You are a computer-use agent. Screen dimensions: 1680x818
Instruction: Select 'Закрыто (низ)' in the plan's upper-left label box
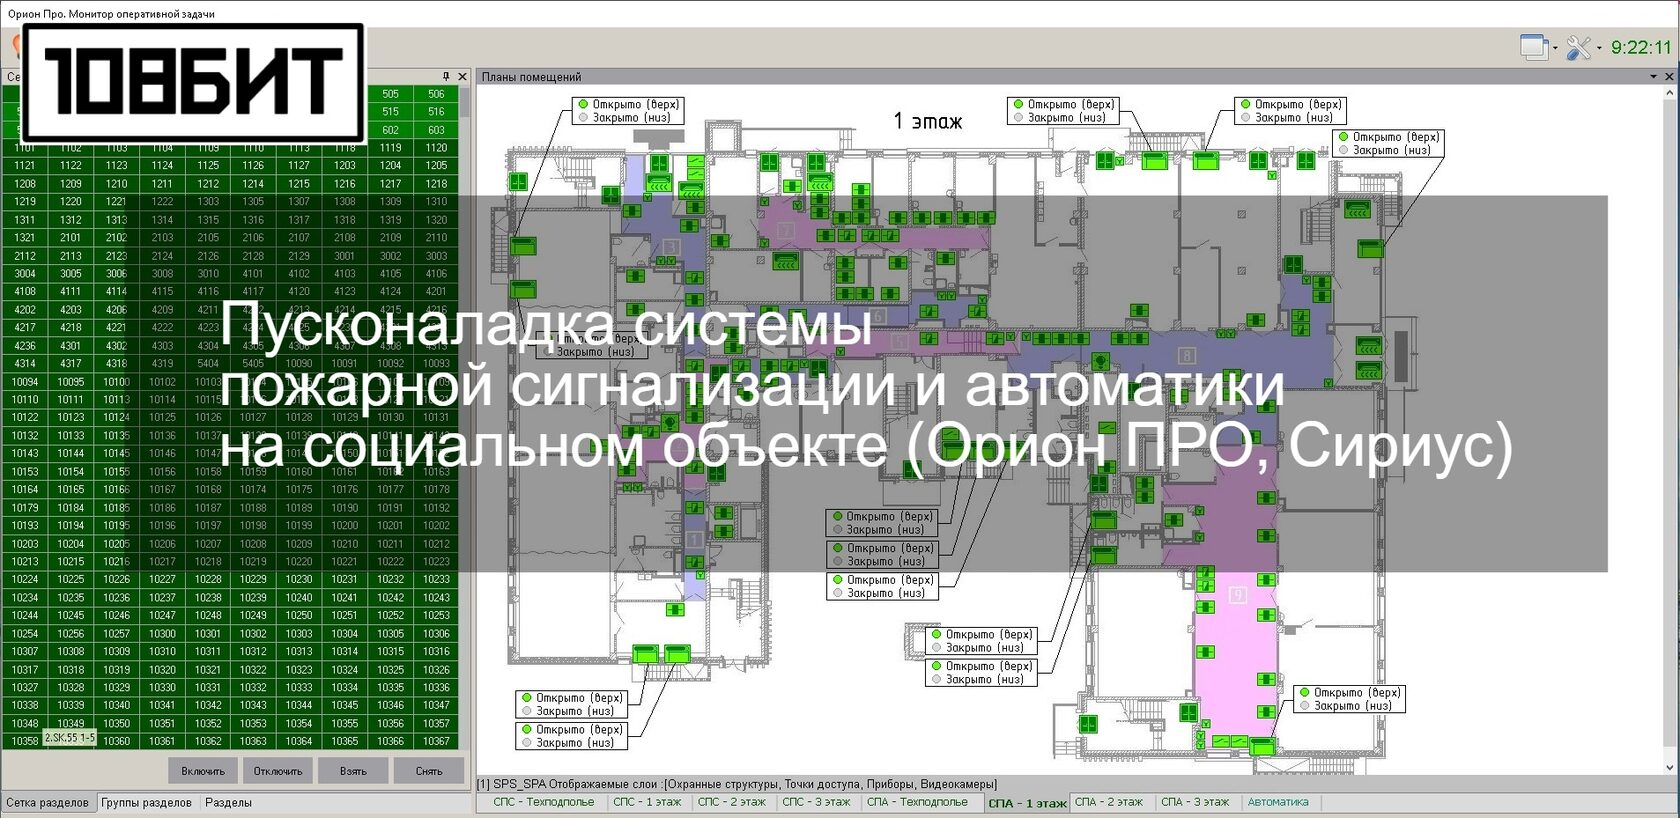(x=632, y=117)
